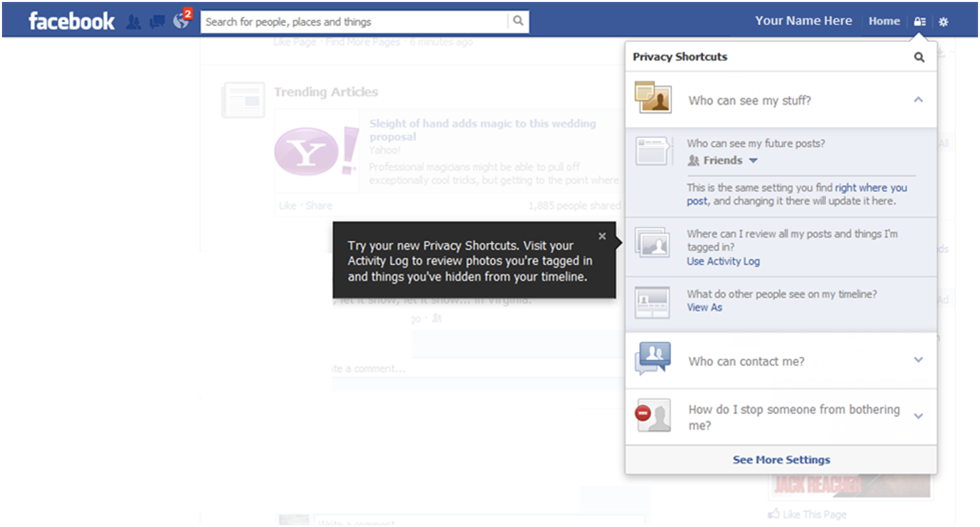980x527 pixels.
Task: Open the settings gear menu
Action: point(944,22)
